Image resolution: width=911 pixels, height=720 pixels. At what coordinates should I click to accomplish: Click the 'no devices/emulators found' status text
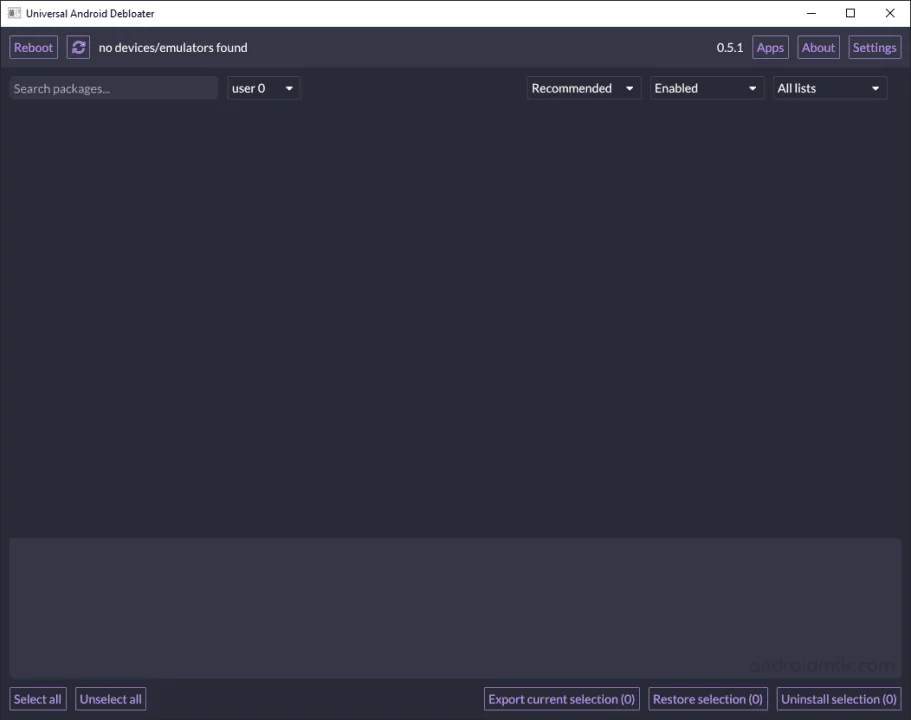[x=173, y=48]
